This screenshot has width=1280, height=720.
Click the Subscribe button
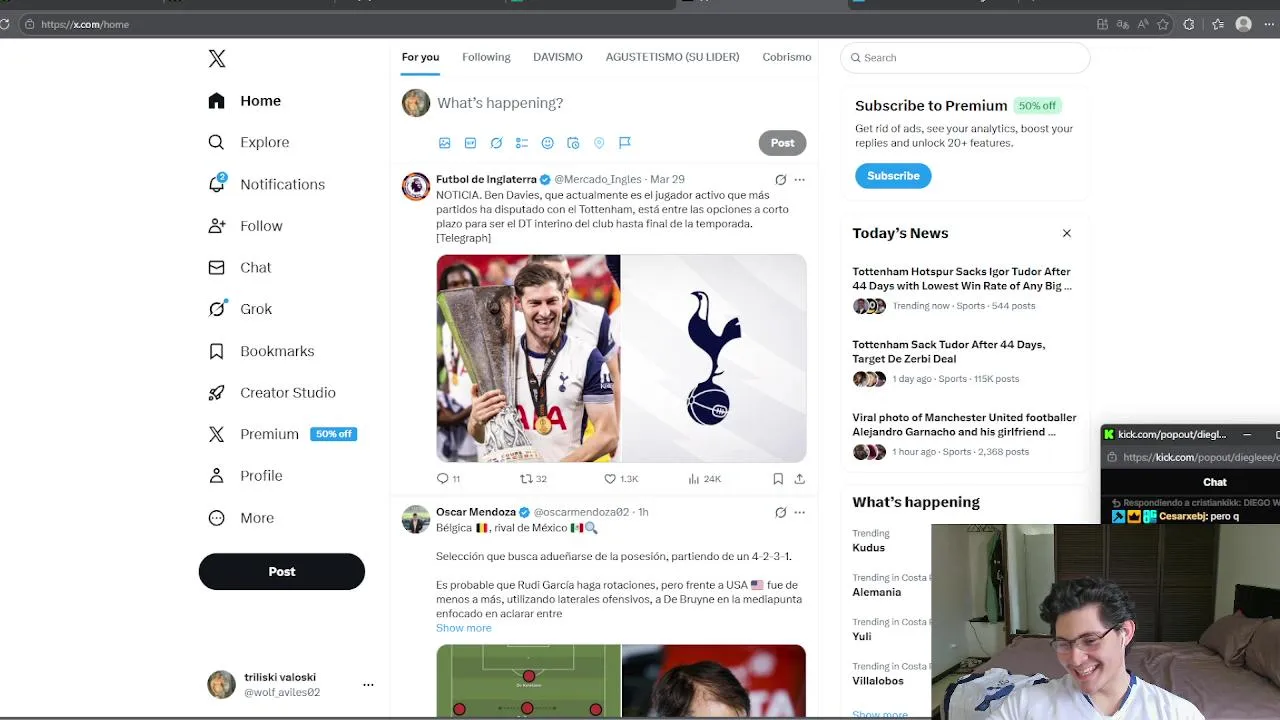tap(893, 176)
